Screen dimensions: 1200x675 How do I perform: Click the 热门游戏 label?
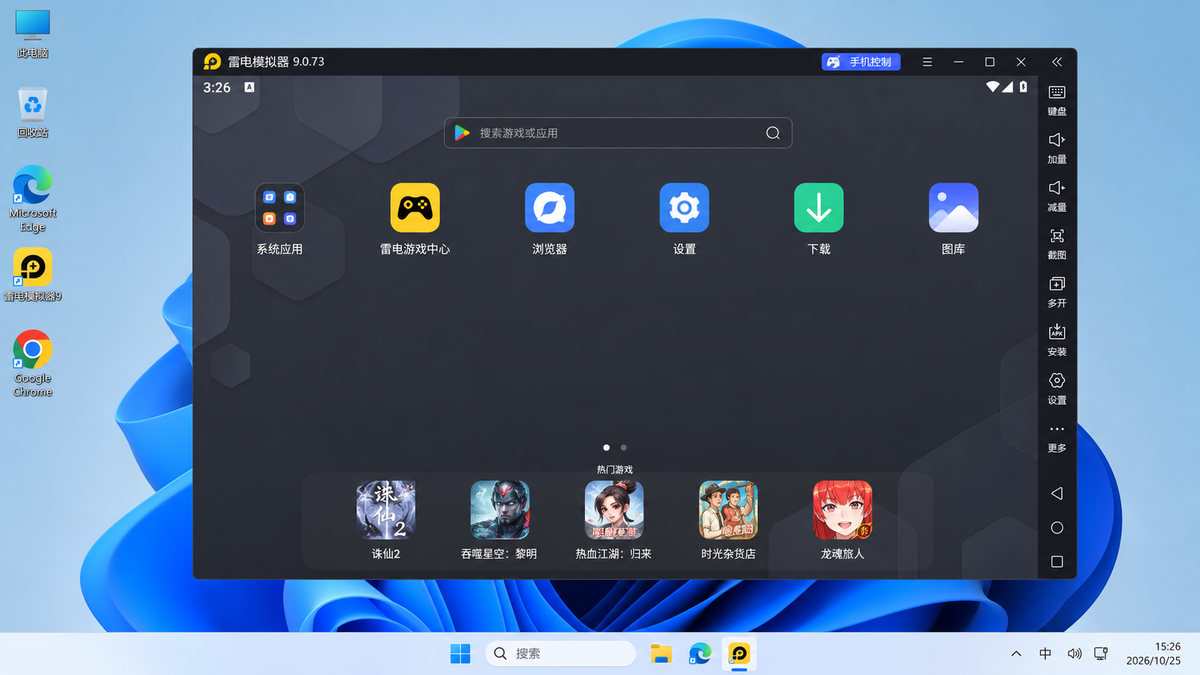pos(614,469)
